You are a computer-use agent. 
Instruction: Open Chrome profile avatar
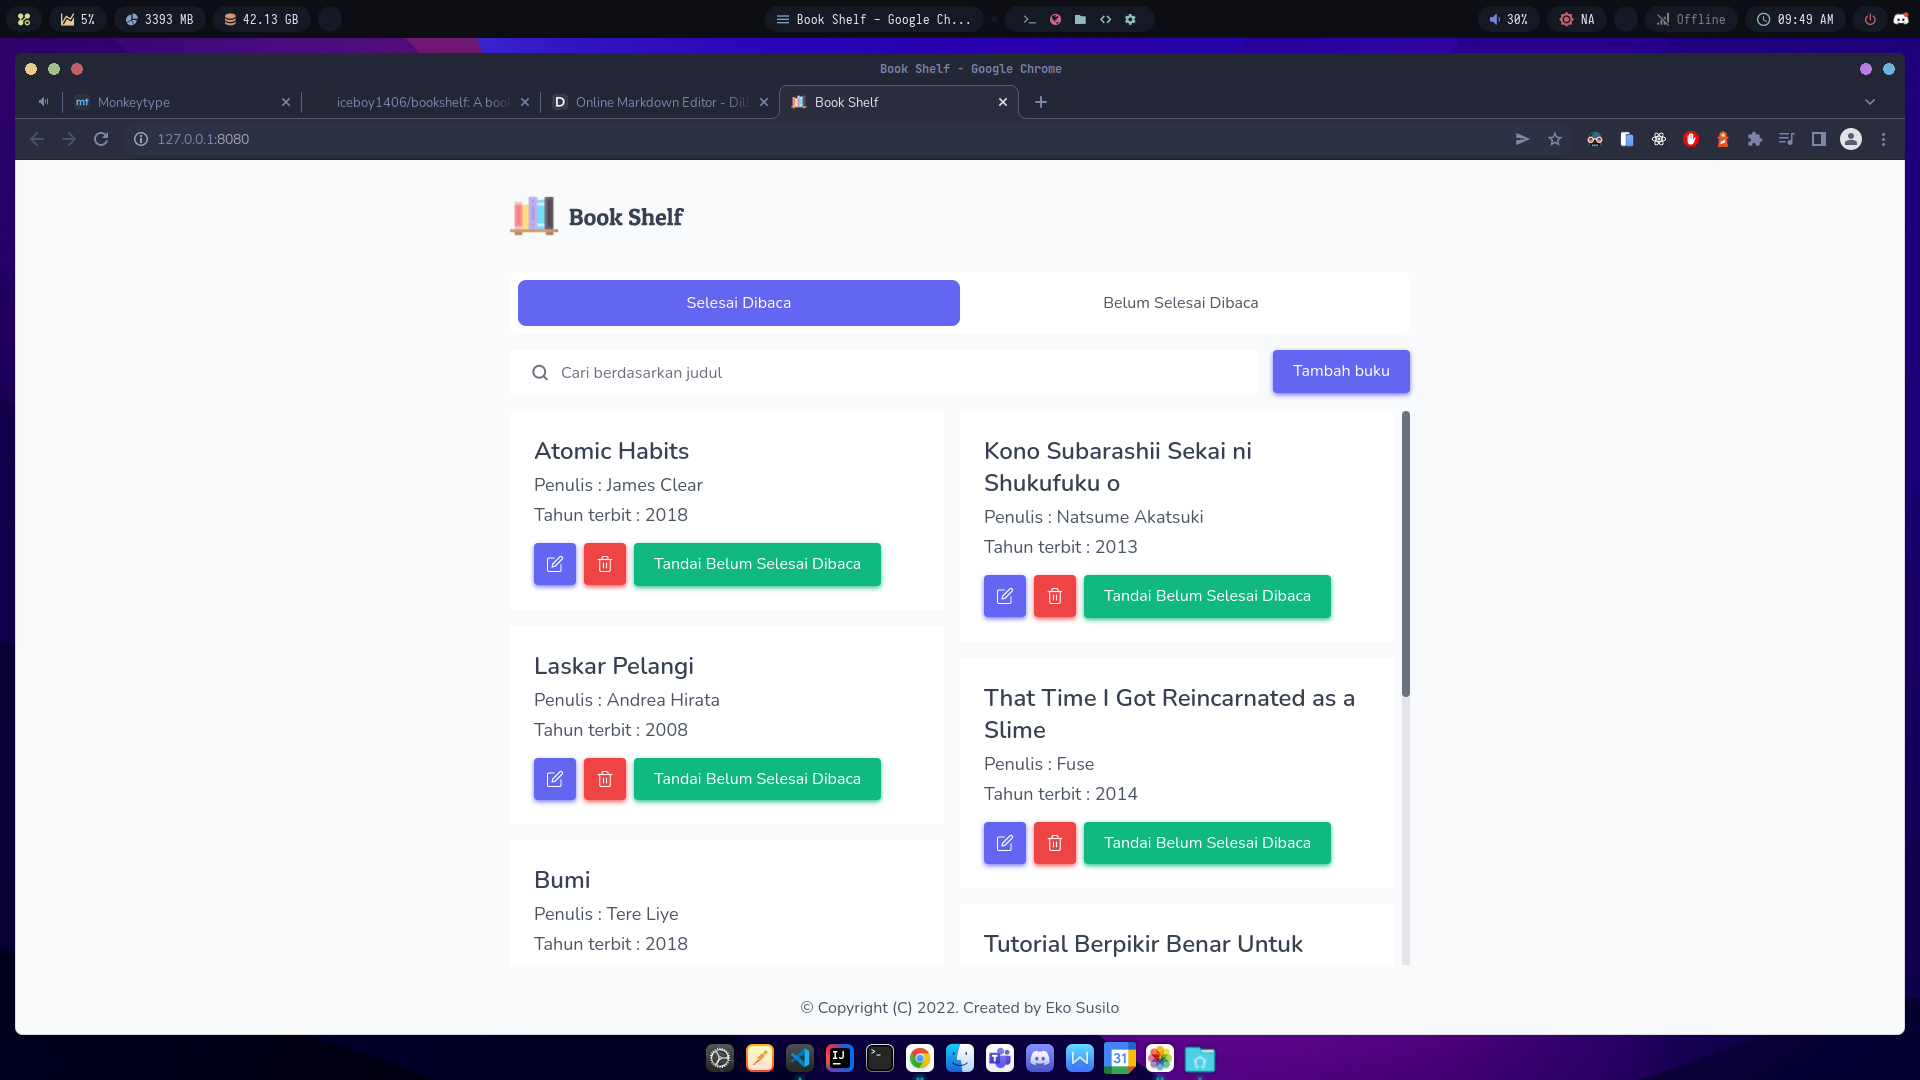click(x=1851, y=139)
